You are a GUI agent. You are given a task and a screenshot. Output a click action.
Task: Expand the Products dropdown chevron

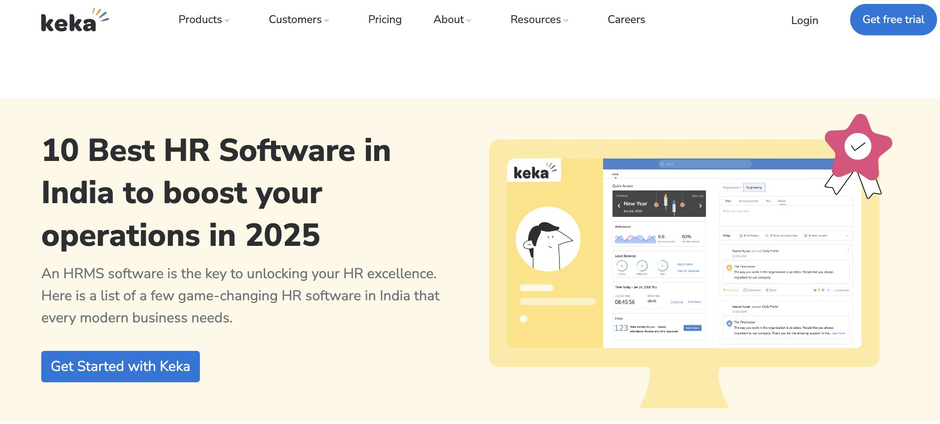click(227, 20)
